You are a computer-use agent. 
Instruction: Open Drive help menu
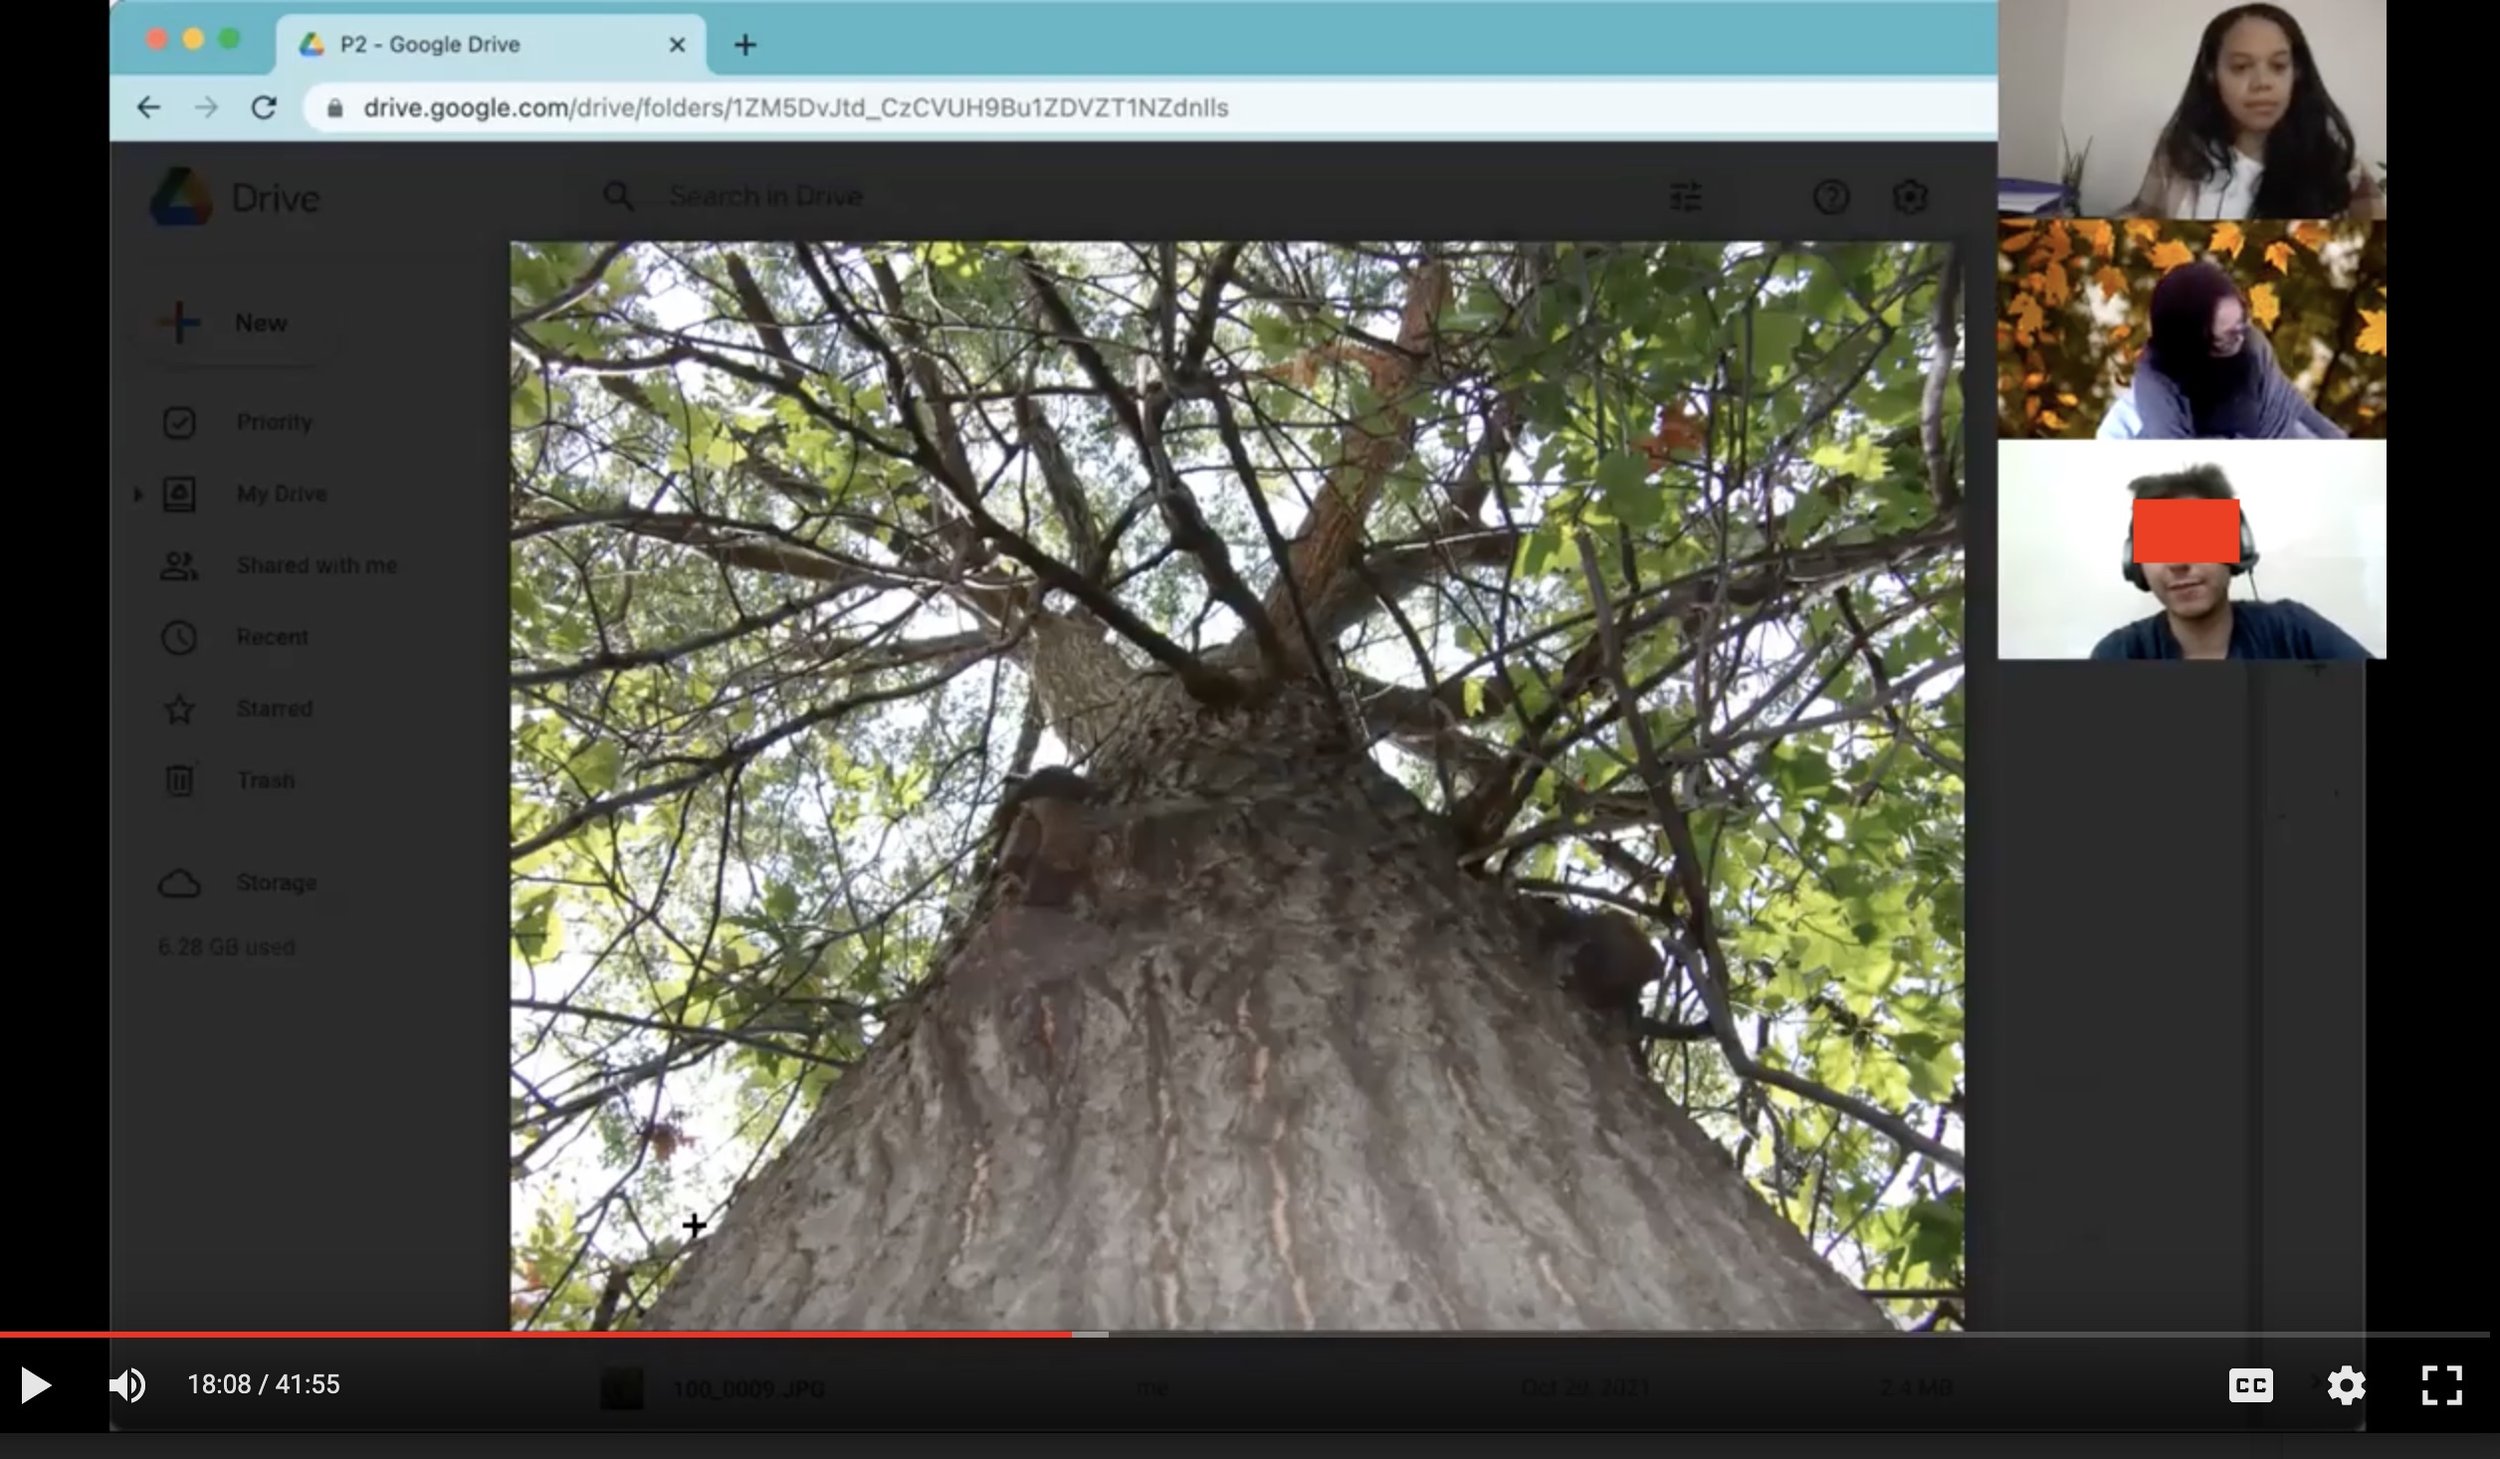click(1831, 197)
